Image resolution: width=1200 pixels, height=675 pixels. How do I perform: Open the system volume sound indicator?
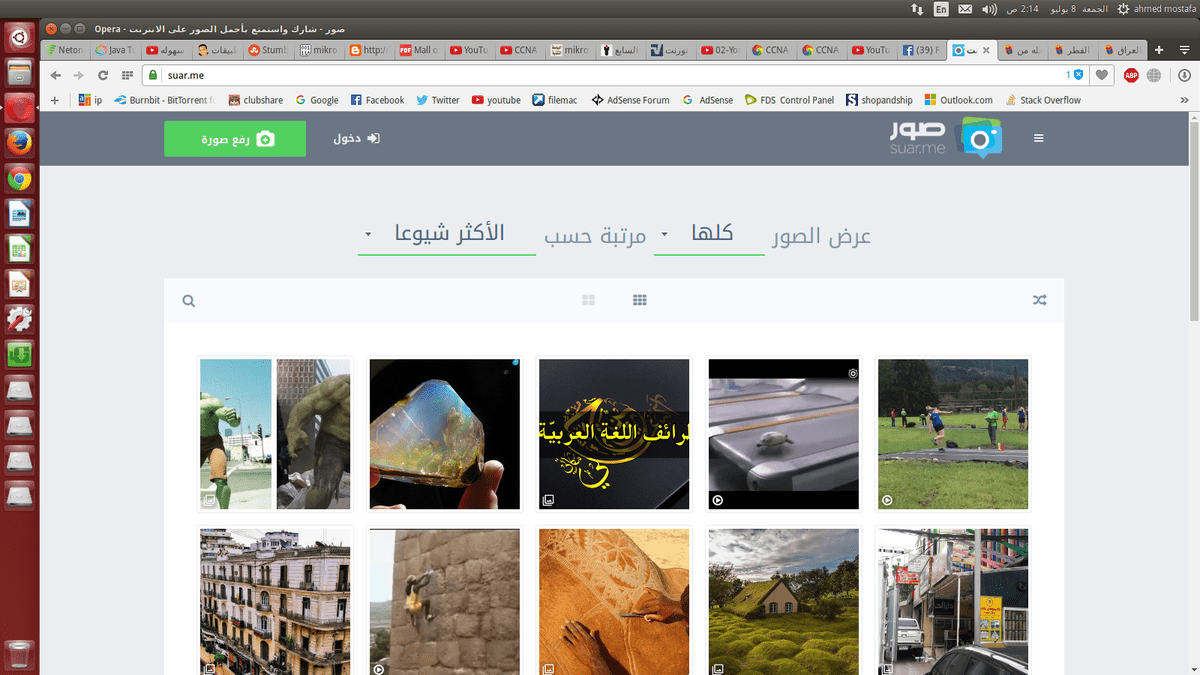point(989,9)
